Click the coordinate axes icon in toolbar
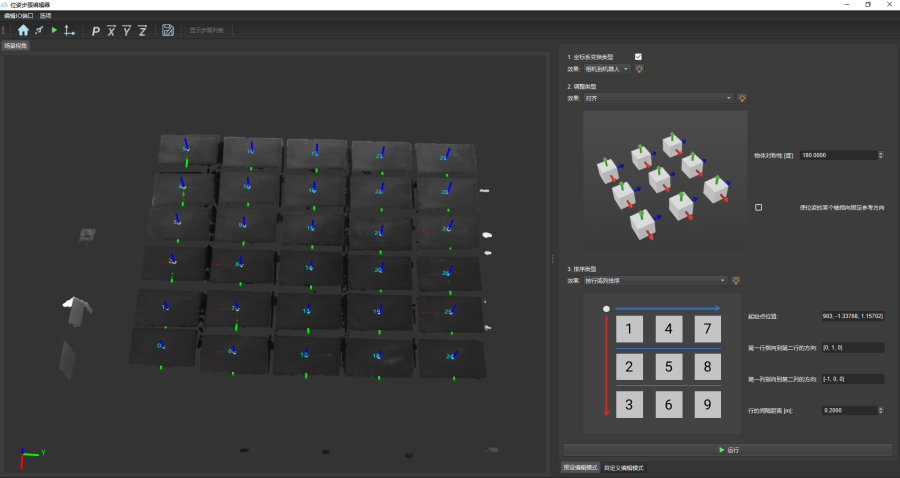The height and width of the screenshot is (478, 900). click(69, 30)
